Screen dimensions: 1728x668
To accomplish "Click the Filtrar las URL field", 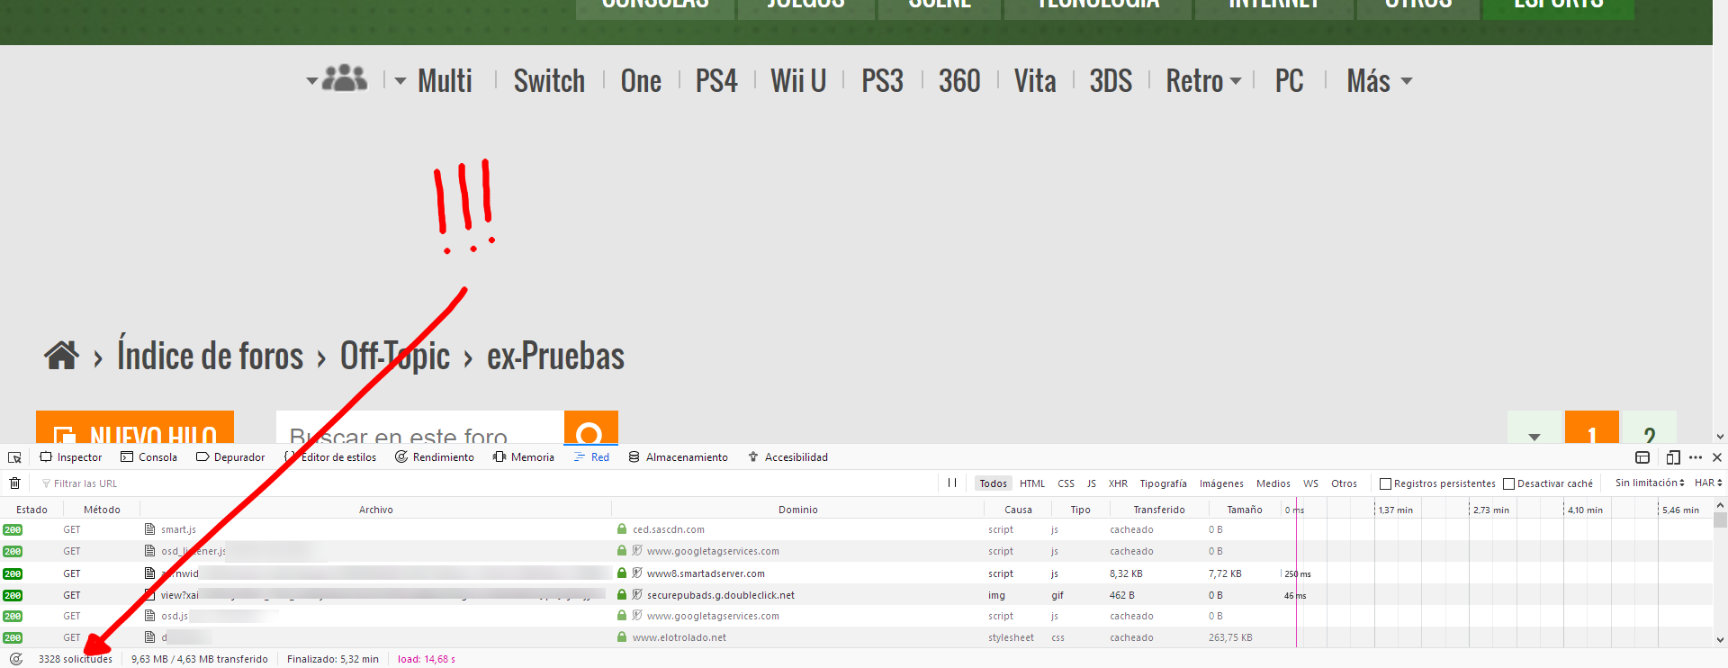I will click(485, 484).
